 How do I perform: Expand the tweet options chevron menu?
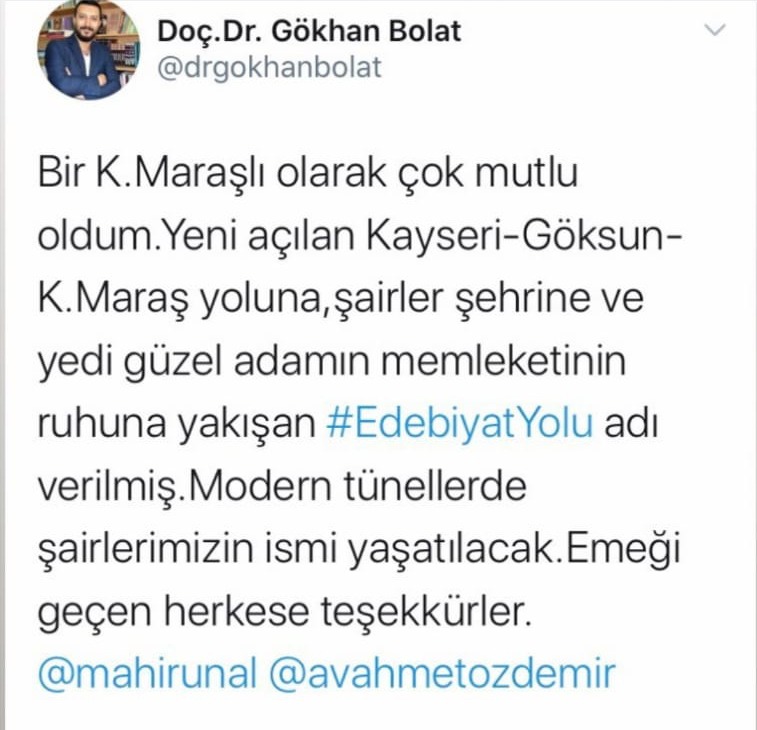click(x=715, y=30)
